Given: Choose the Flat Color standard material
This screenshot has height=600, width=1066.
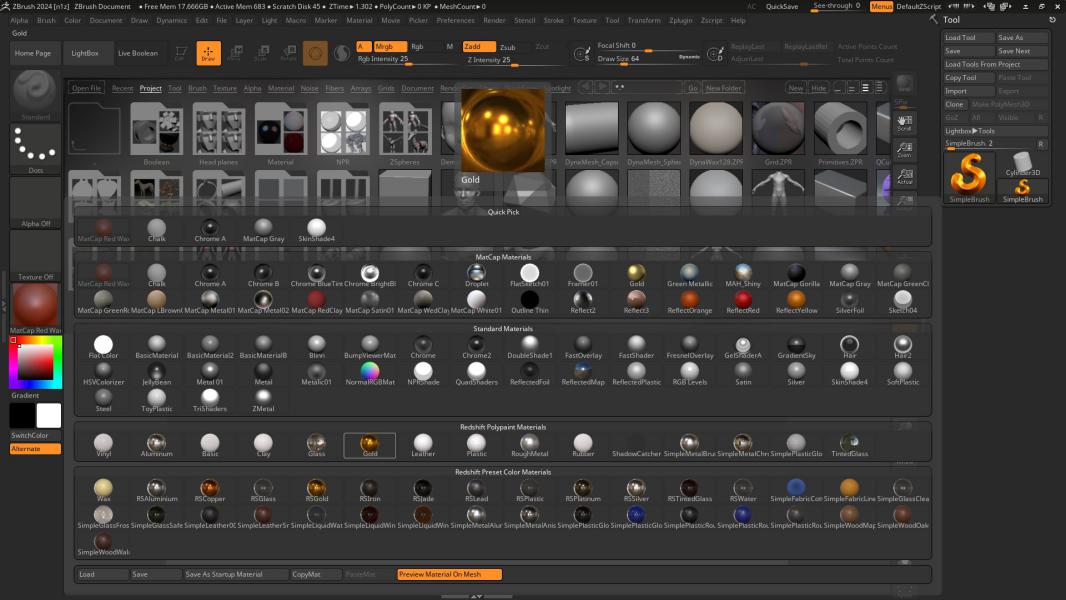Looking at the screenshot, I should [x=103, y=347].
